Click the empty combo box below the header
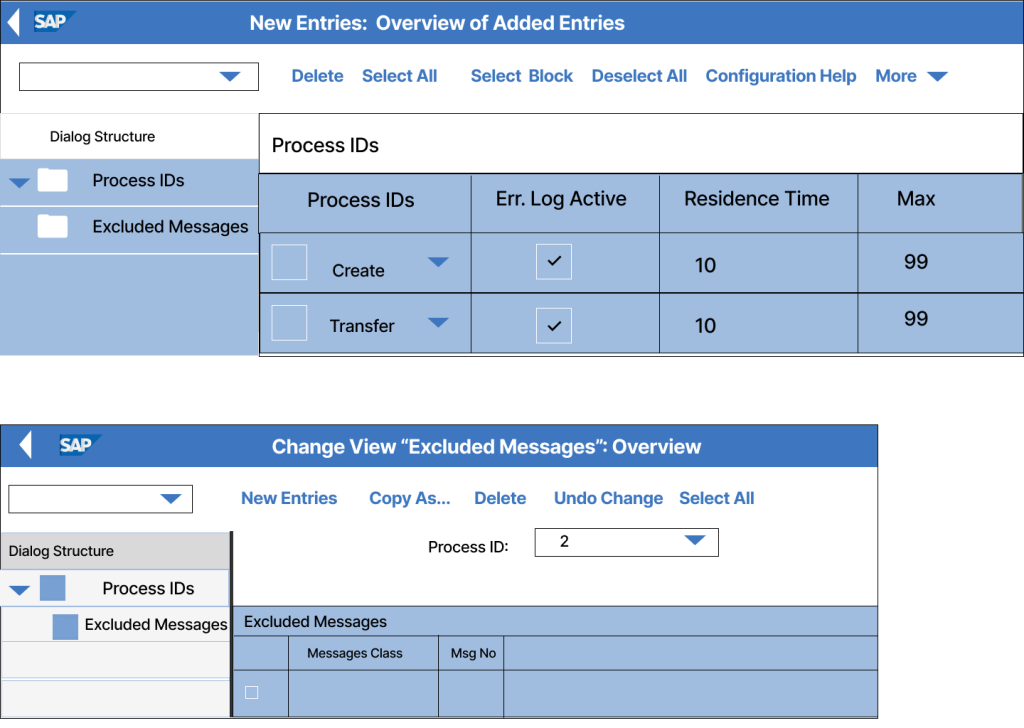The height and width of the screenshot is (728, 1024). tap(138, 76)
